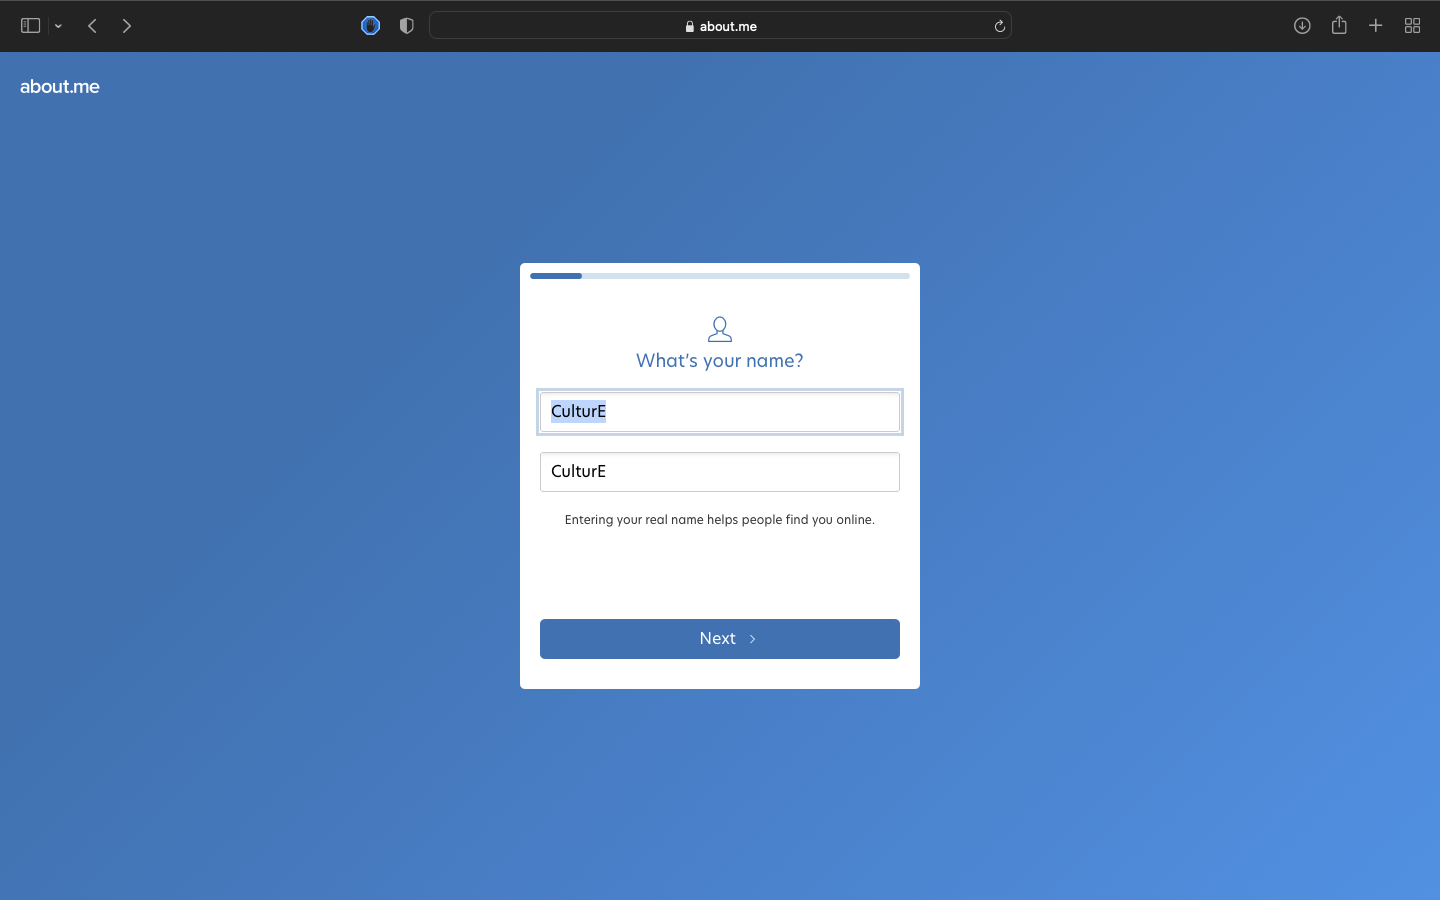Image resolution: width=1440 pixels, height=900 pixels.
Task: Focus the first name field with selected text
Action: [720, 412]
